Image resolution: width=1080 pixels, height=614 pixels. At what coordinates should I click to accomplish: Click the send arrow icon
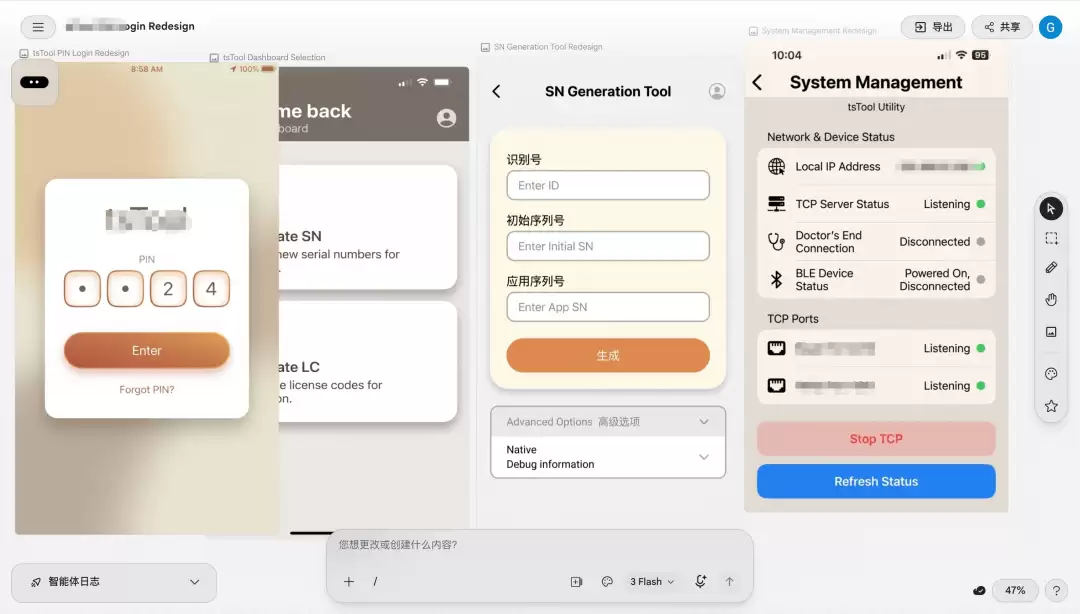[x=729, y=582]
